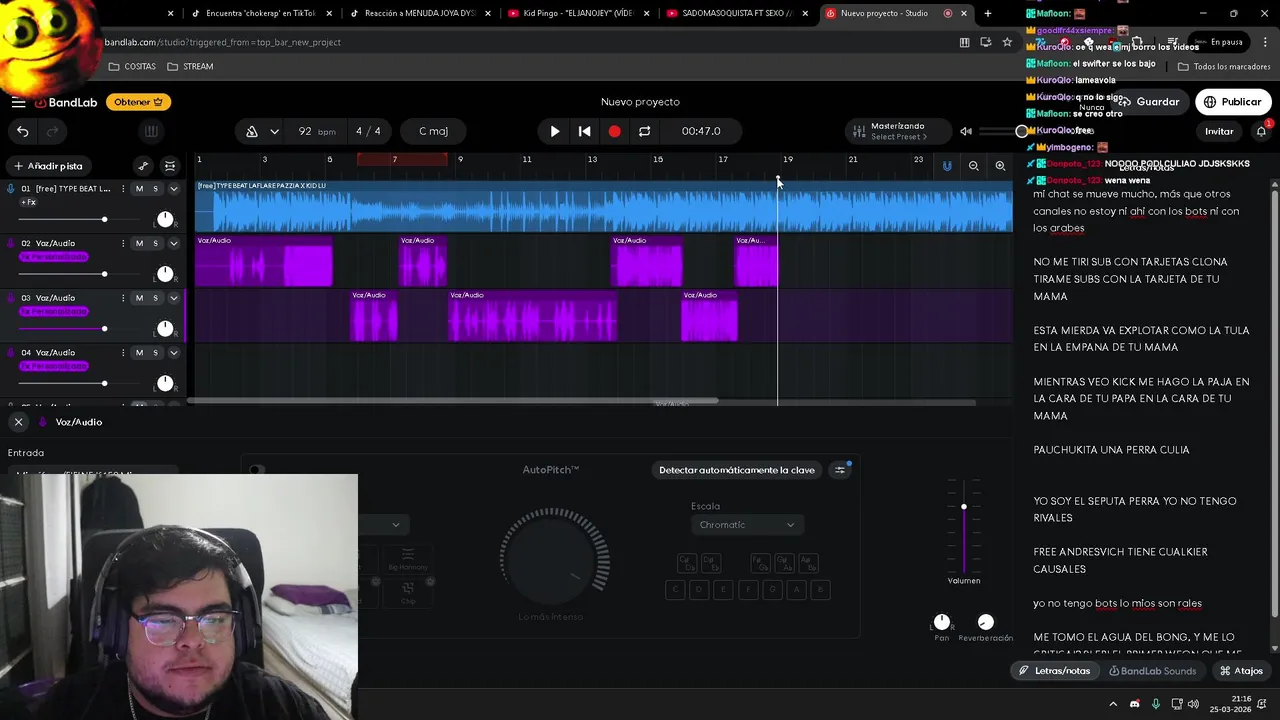
Task: Open the virtual MIDI keyboard icon
Action: [151, 131]
